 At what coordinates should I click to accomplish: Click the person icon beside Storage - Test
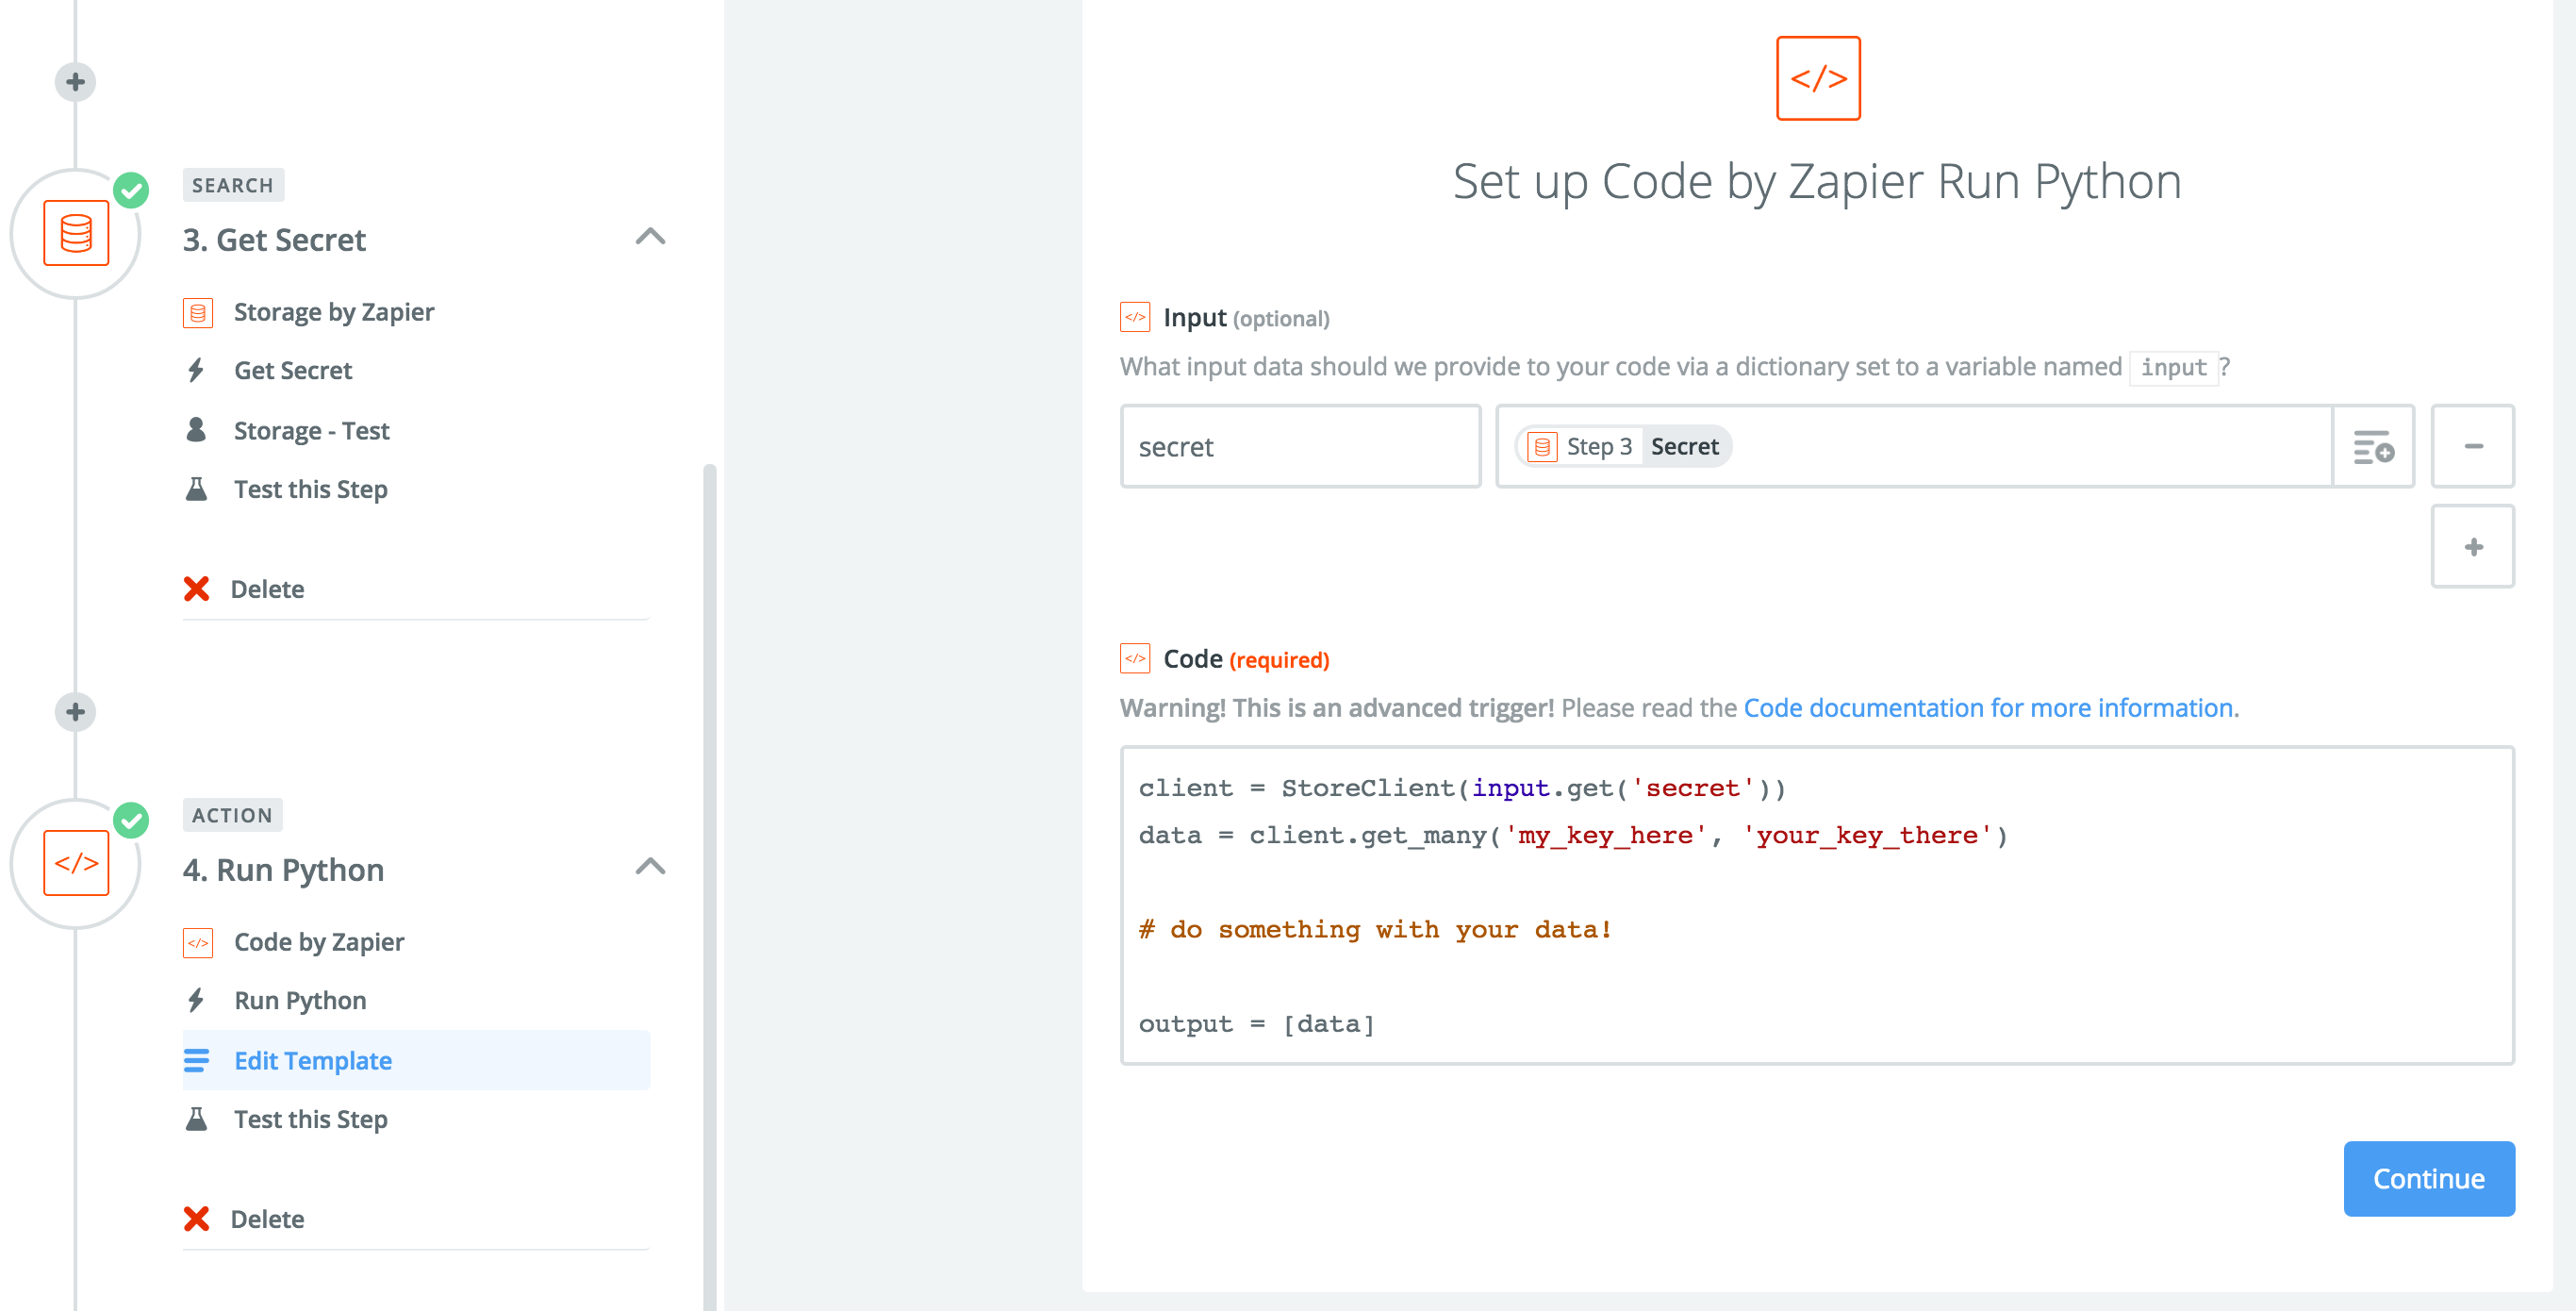tap(196, 430)
